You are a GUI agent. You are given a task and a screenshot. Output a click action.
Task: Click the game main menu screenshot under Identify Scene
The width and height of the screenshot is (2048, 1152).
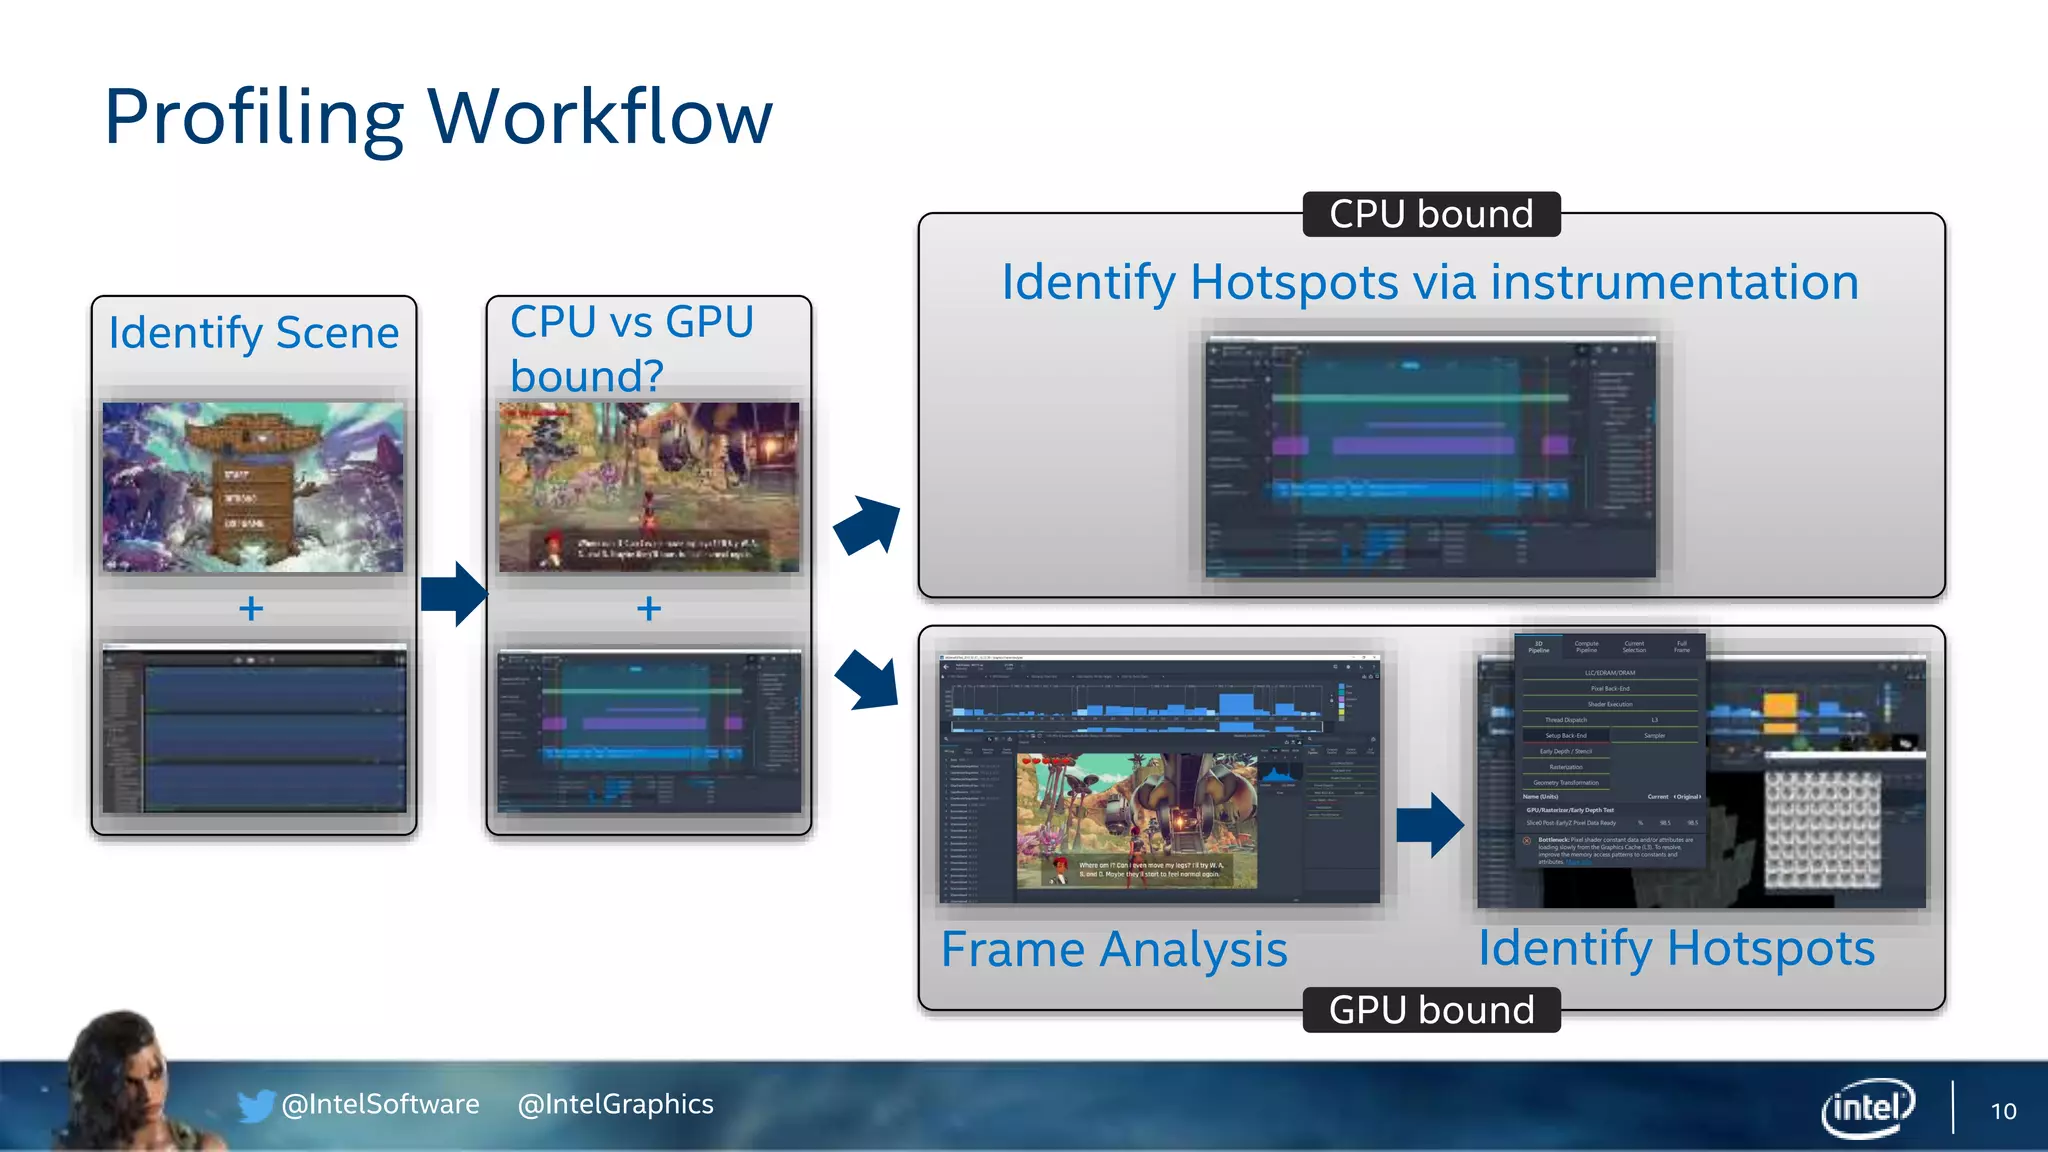click(x=253, y=487)
